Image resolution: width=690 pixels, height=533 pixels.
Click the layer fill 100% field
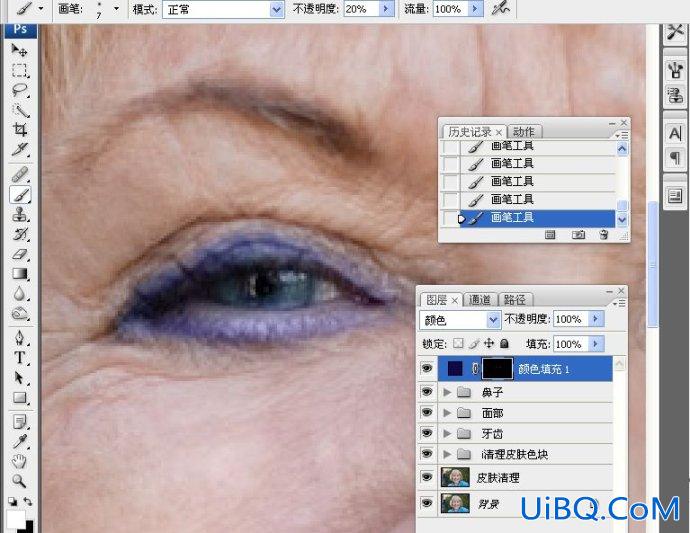[x=571, y=344]
